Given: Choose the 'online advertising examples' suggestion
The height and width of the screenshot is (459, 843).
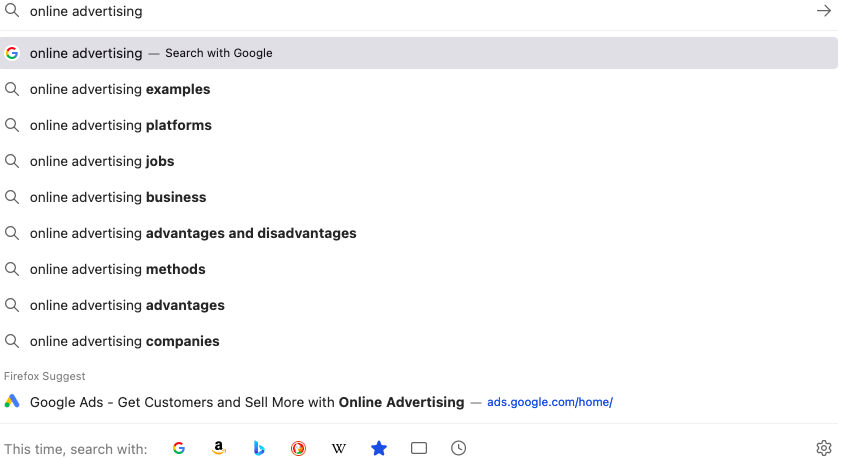Looking at the screenshot, I should (419, 89).
